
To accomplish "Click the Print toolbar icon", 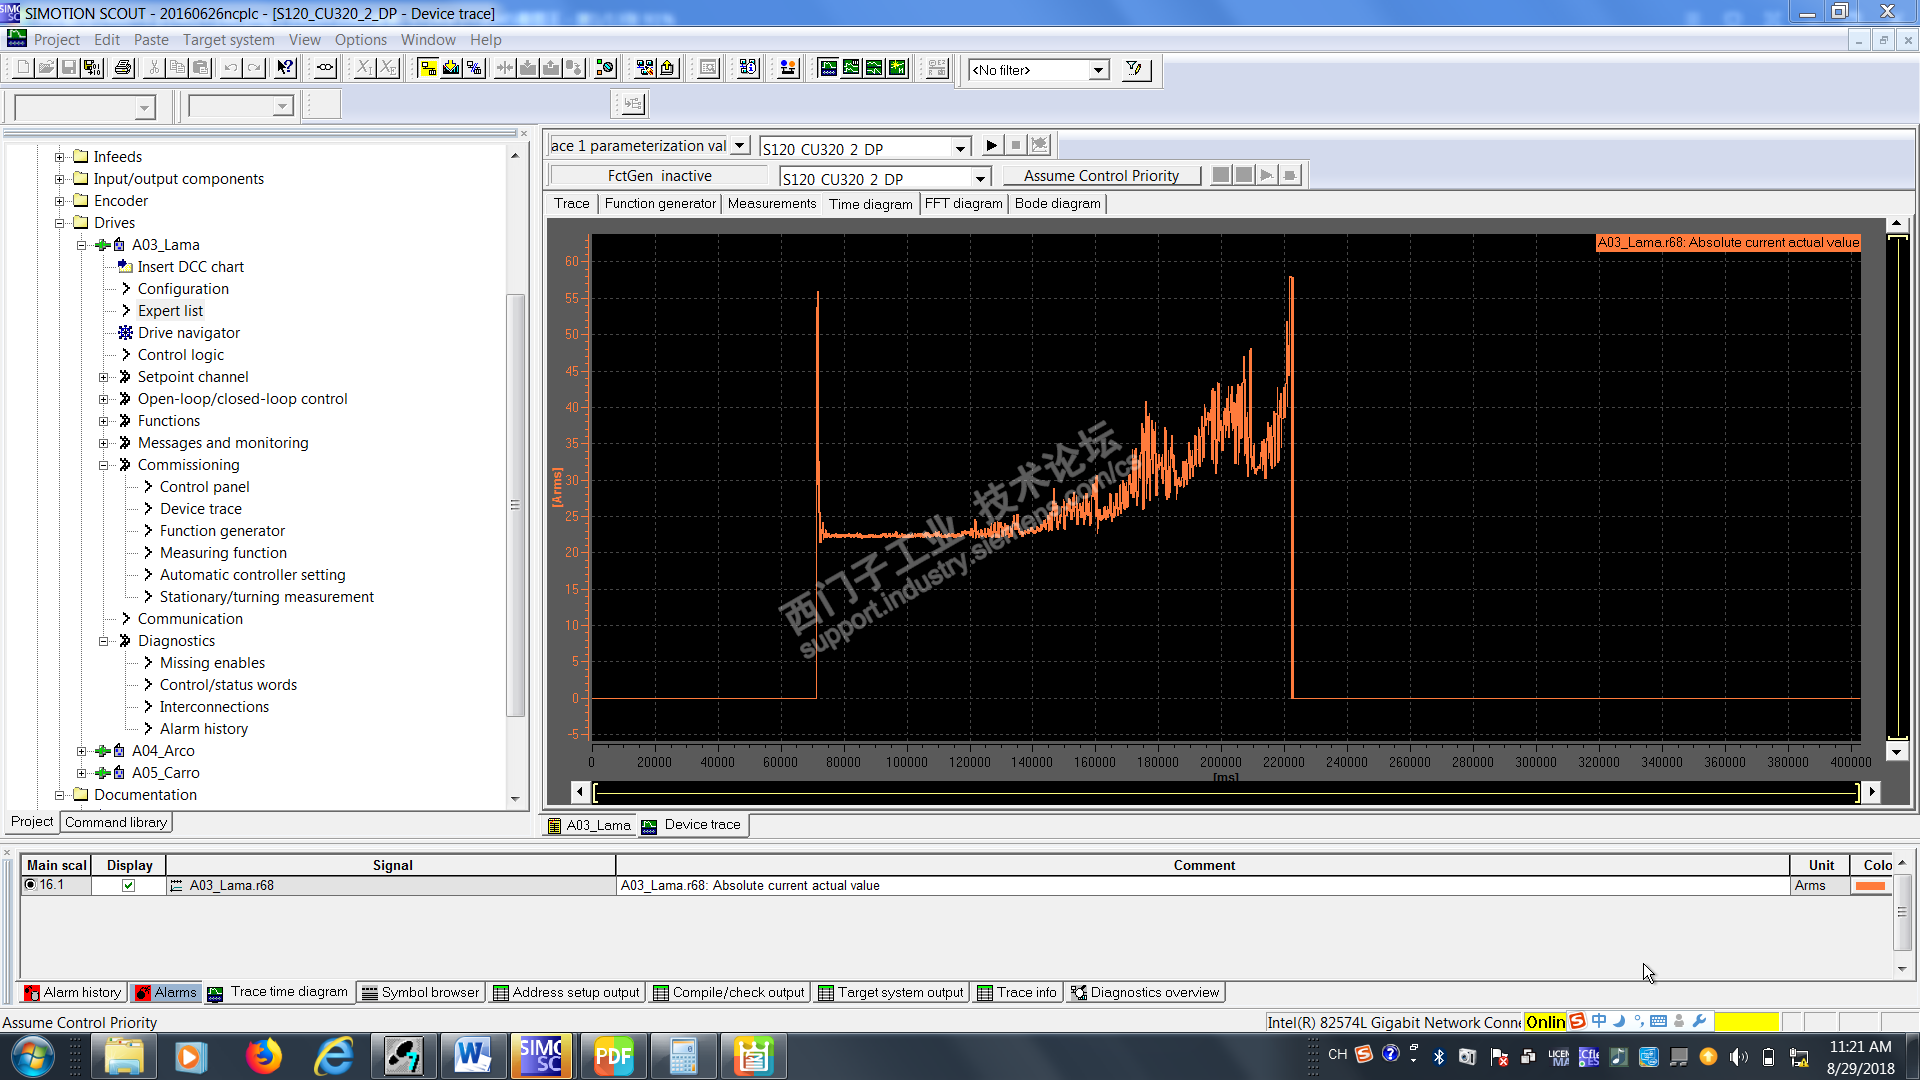I will coord(123,68).
